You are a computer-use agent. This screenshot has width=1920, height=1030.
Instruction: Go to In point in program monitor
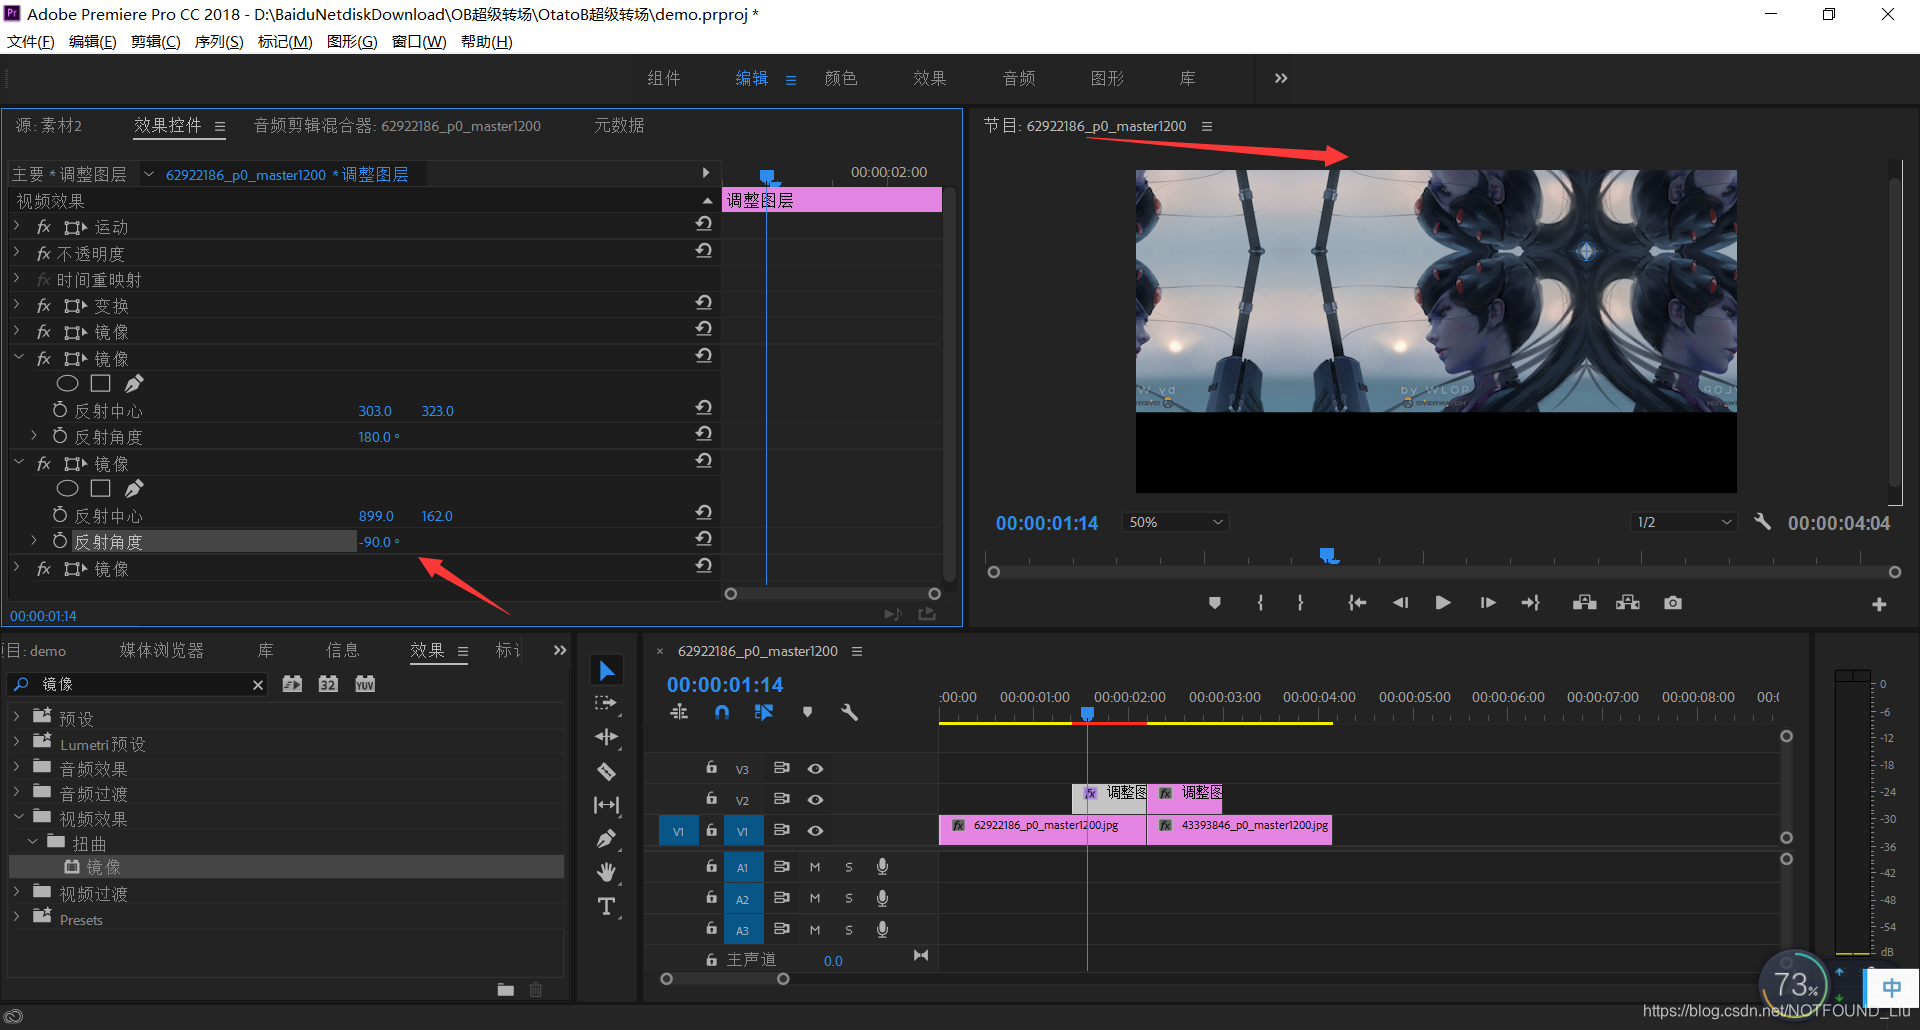[x=1357, y=603]
